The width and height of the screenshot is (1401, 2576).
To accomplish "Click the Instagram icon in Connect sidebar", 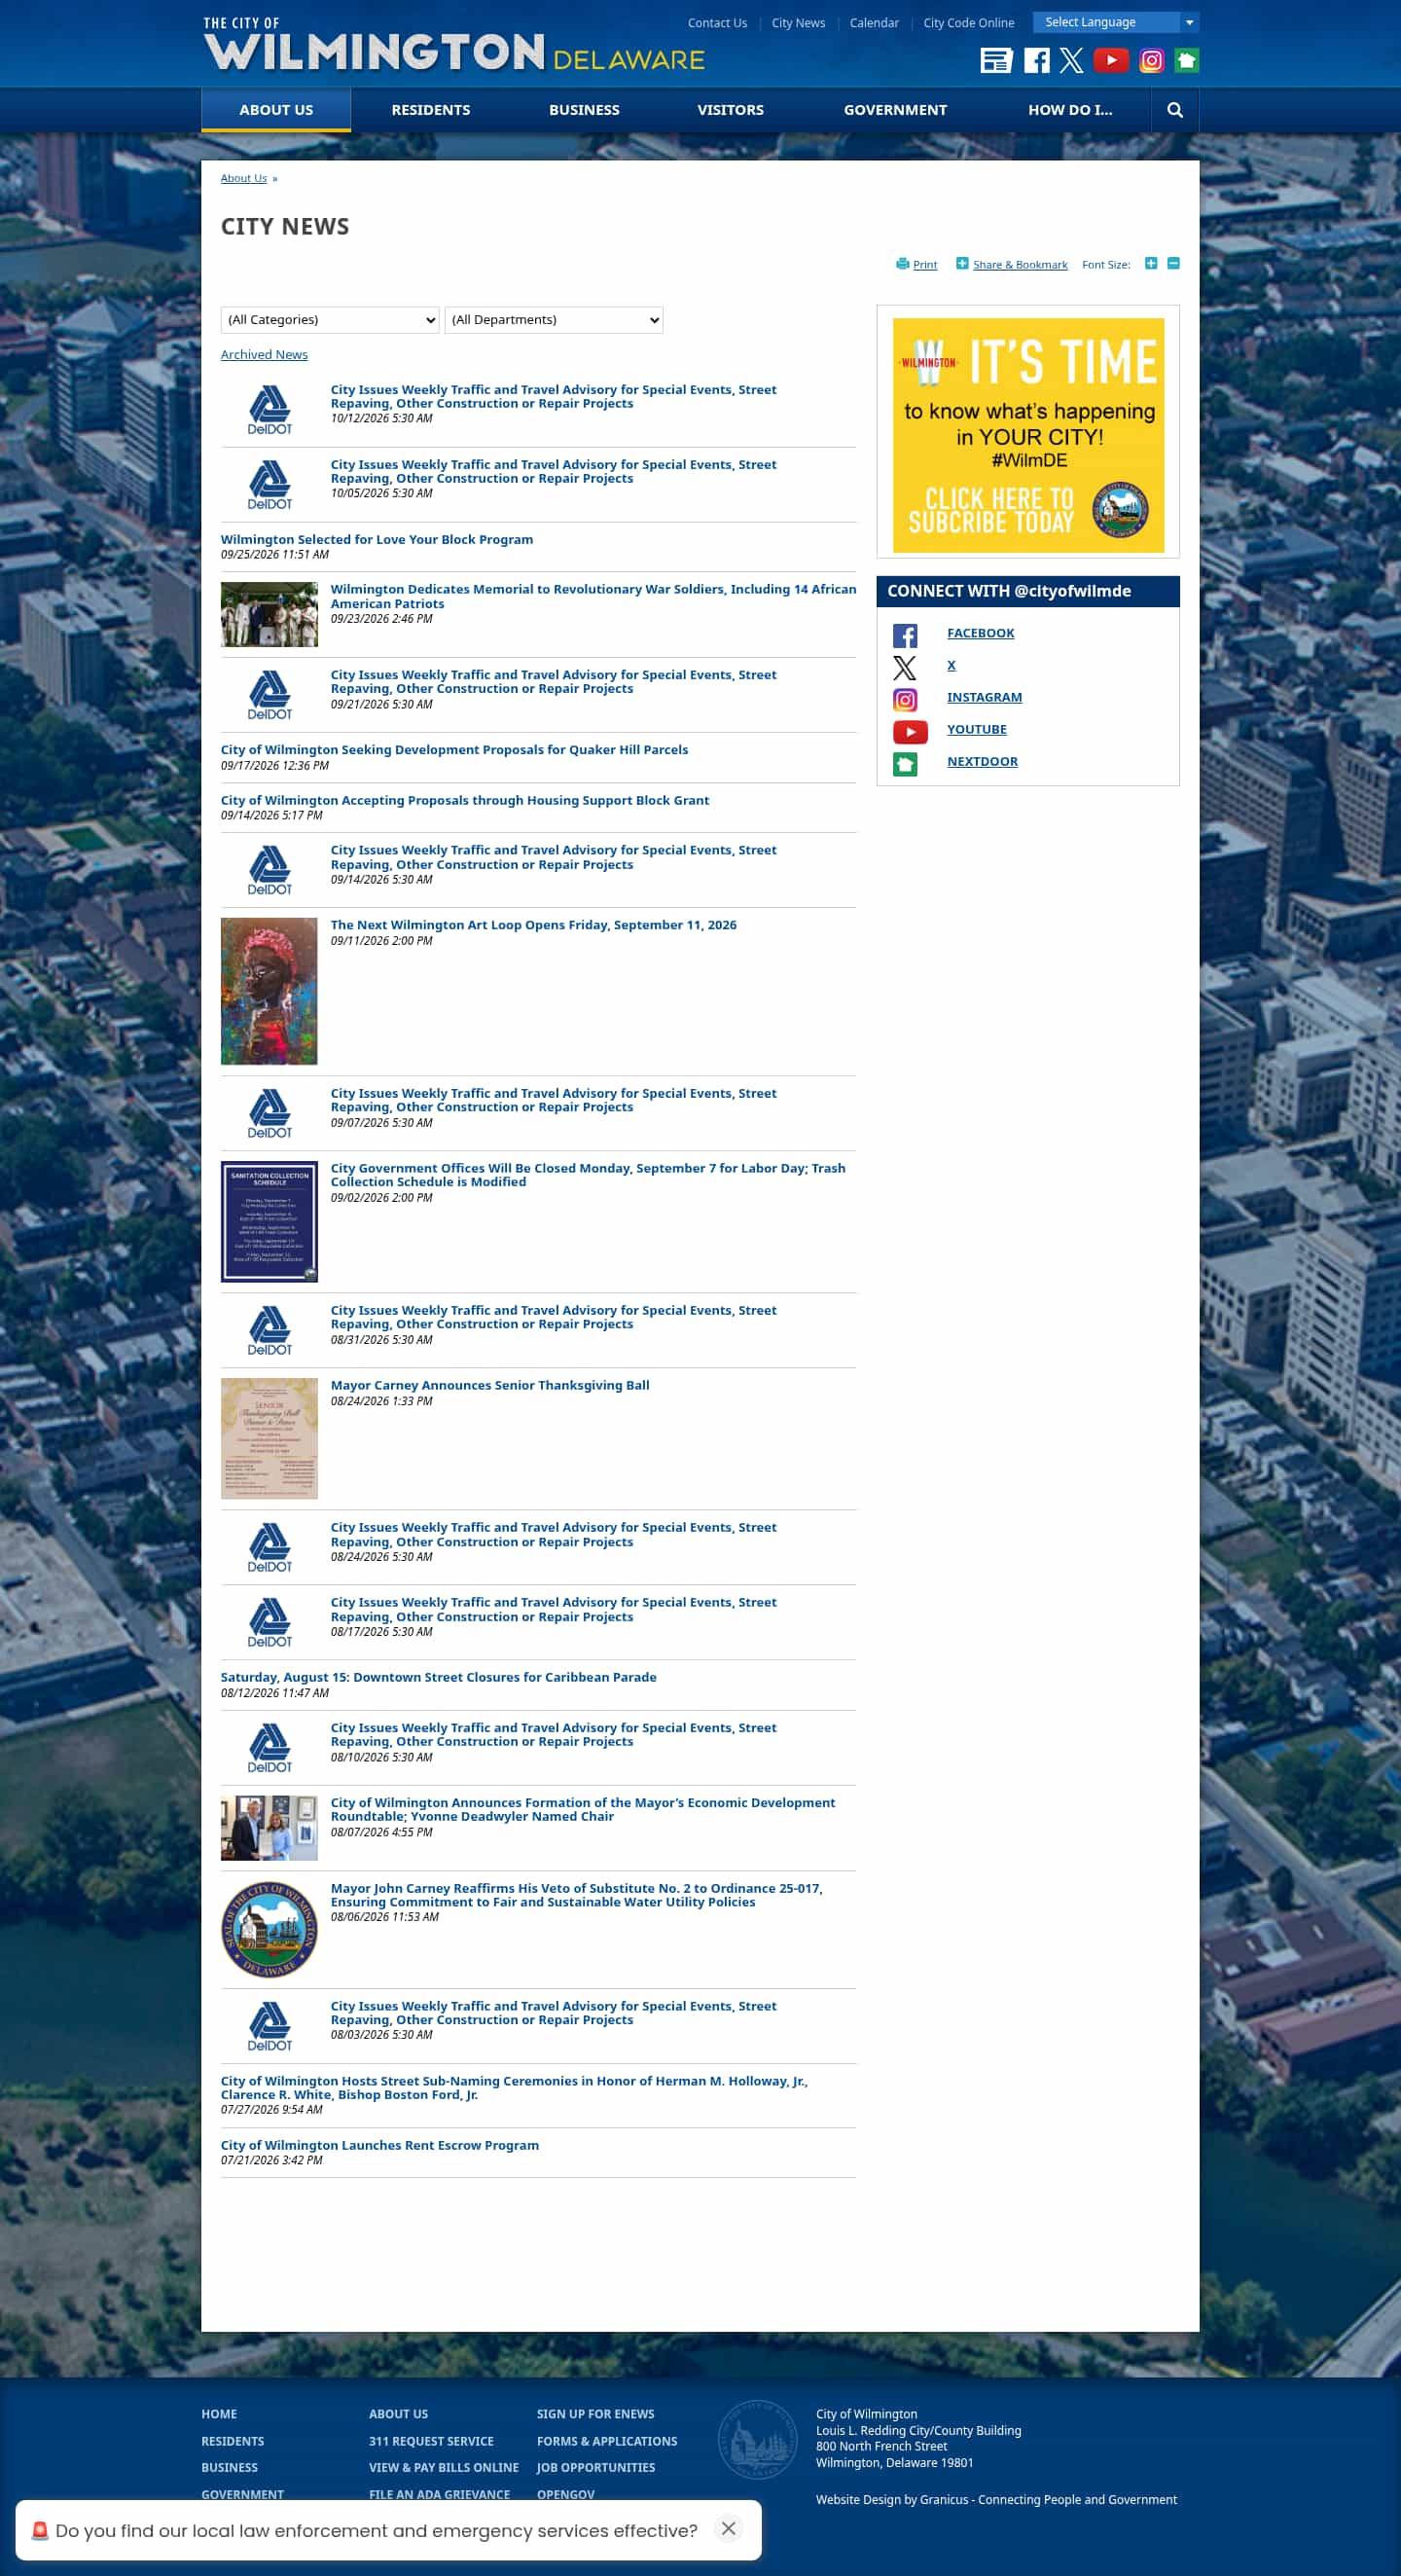I will (905, 699).
